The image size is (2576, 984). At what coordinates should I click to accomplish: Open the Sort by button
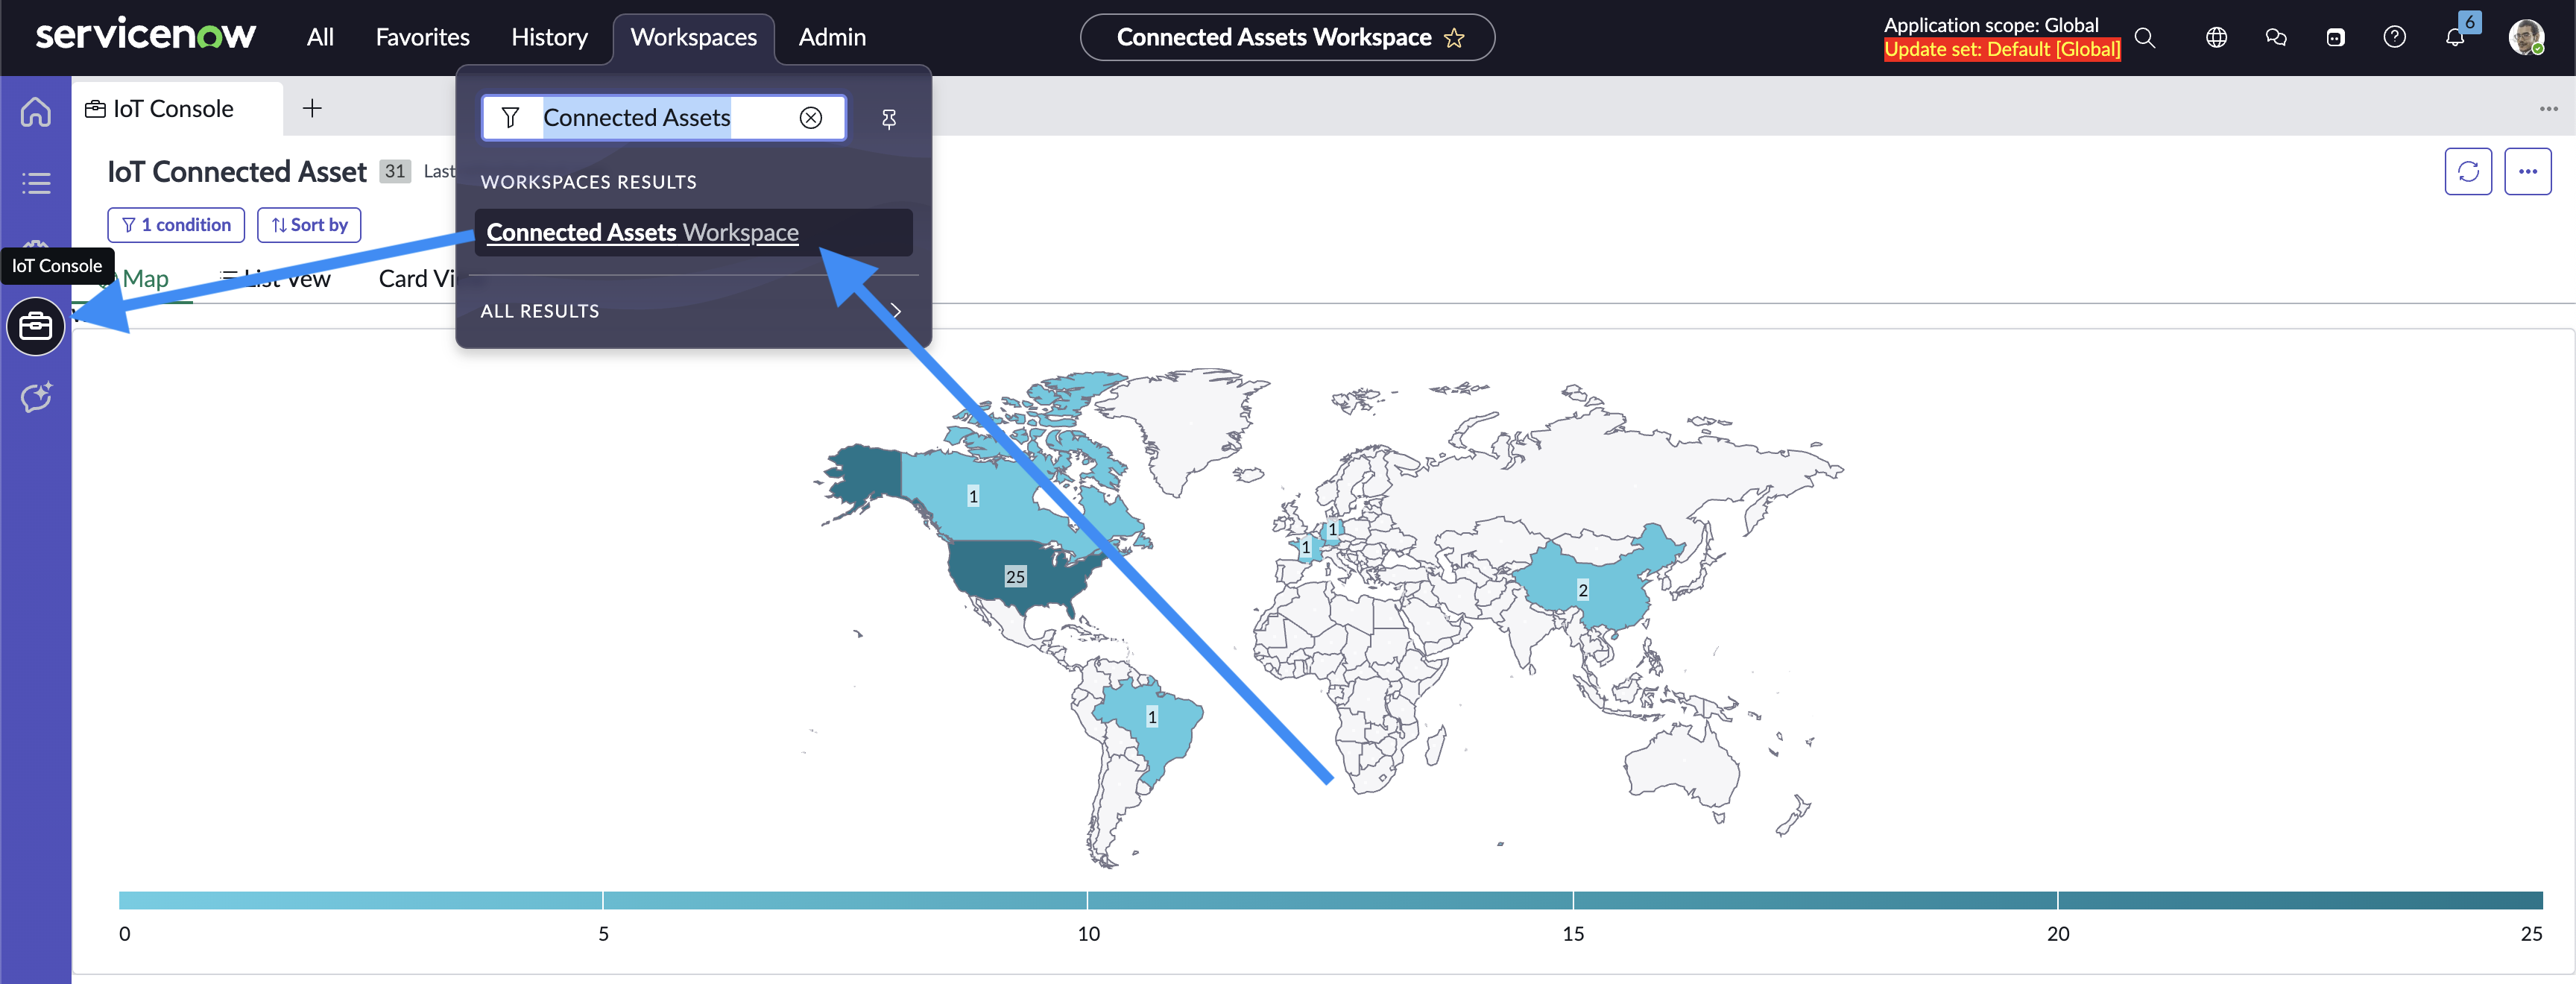[309, 225]
